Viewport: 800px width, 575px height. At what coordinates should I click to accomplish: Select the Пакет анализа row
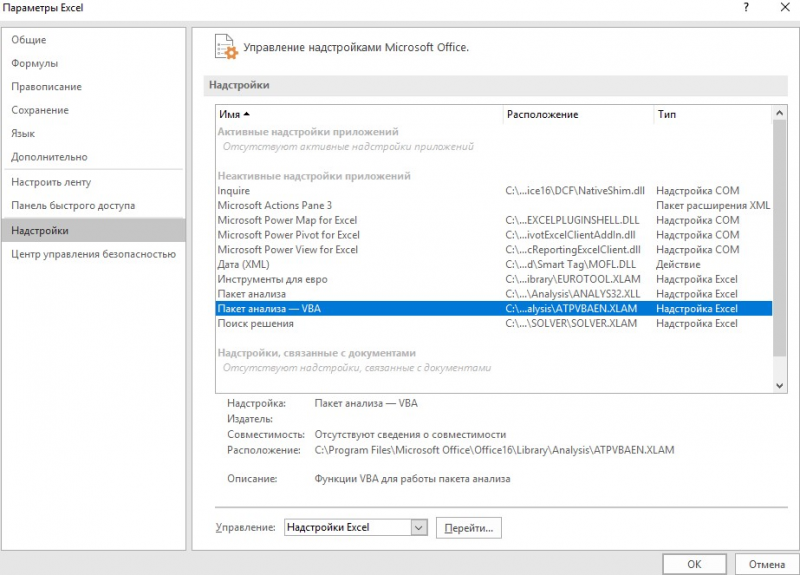pyautogui.click(x=494, y=294)
